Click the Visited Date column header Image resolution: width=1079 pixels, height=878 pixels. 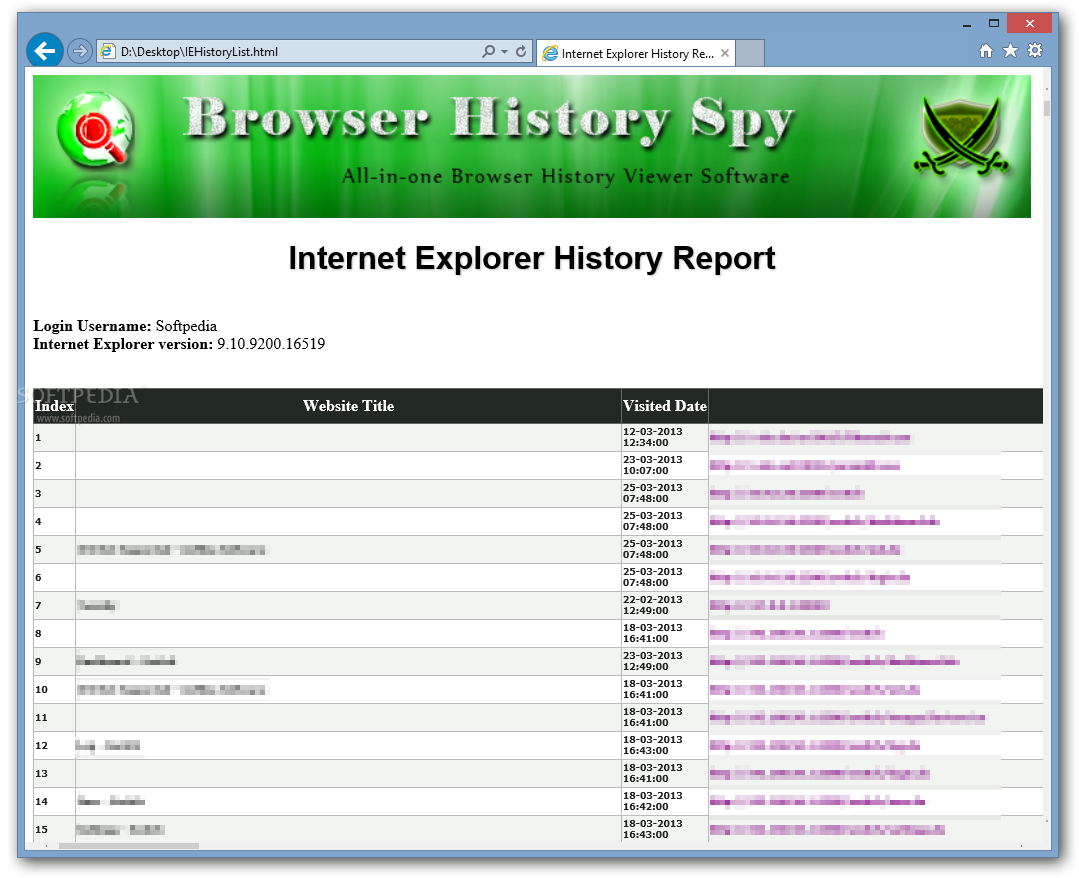(665, 406)
